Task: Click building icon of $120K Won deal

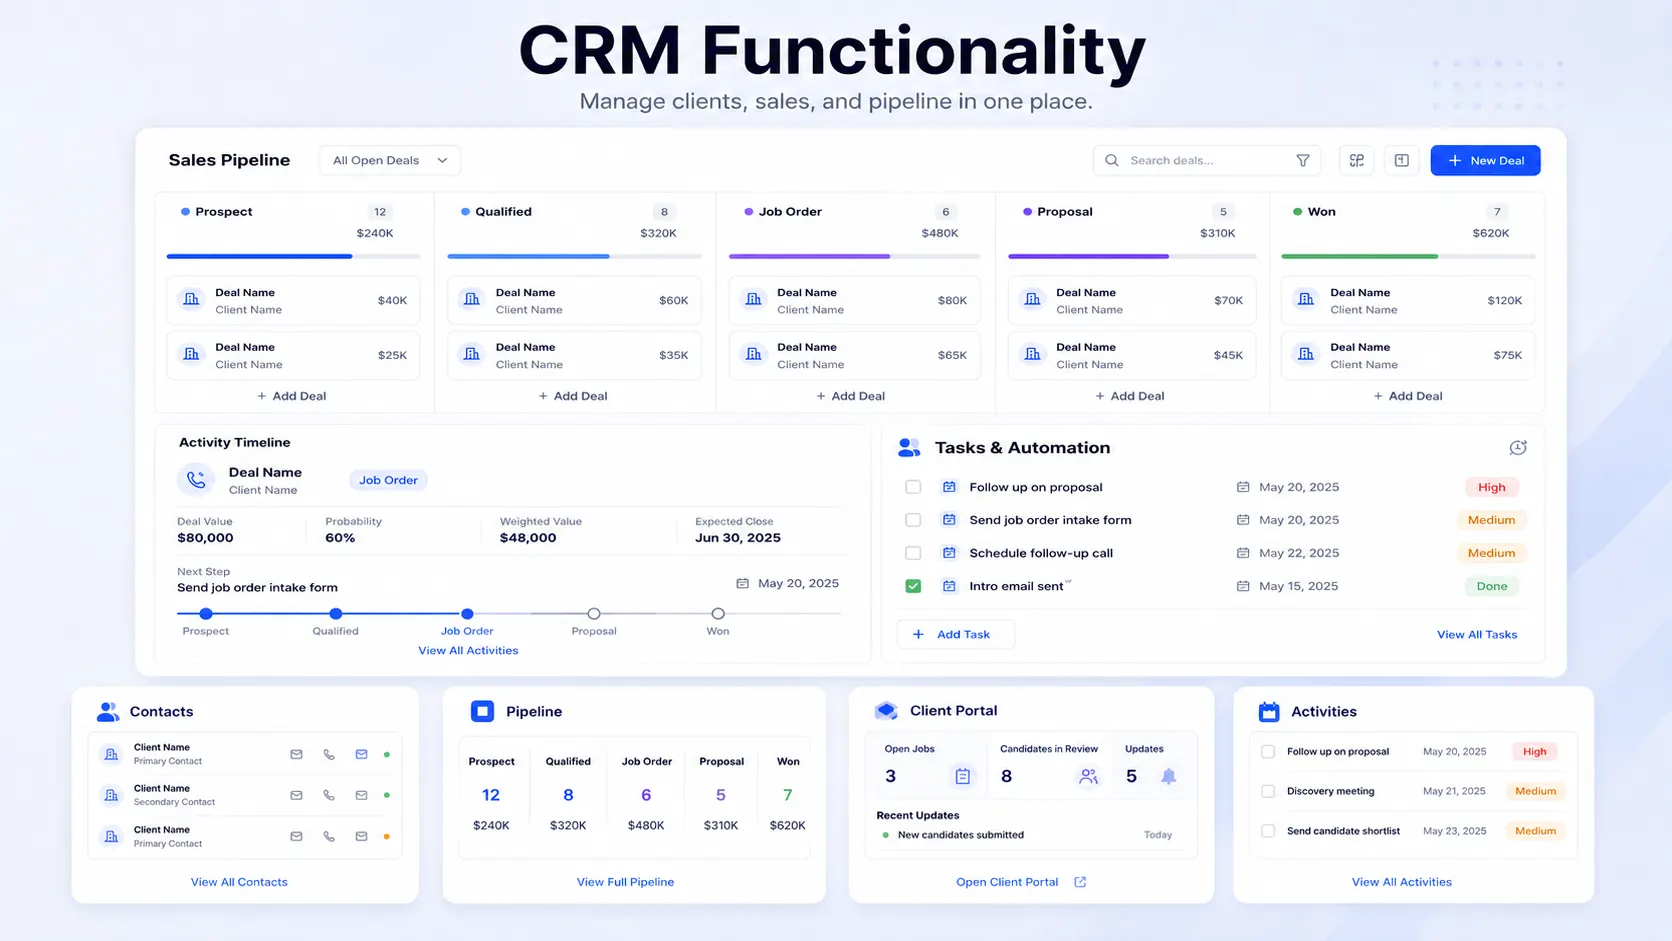Action: tap(1306, 300)
